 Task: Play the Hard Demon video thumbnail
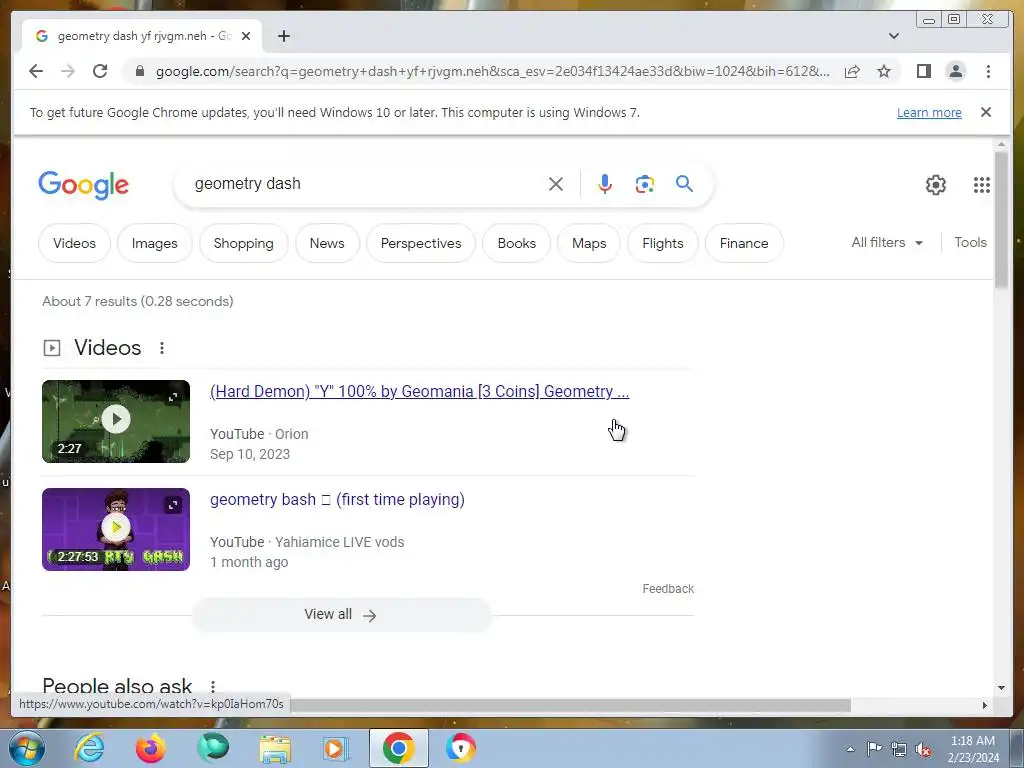click(116, 419)
